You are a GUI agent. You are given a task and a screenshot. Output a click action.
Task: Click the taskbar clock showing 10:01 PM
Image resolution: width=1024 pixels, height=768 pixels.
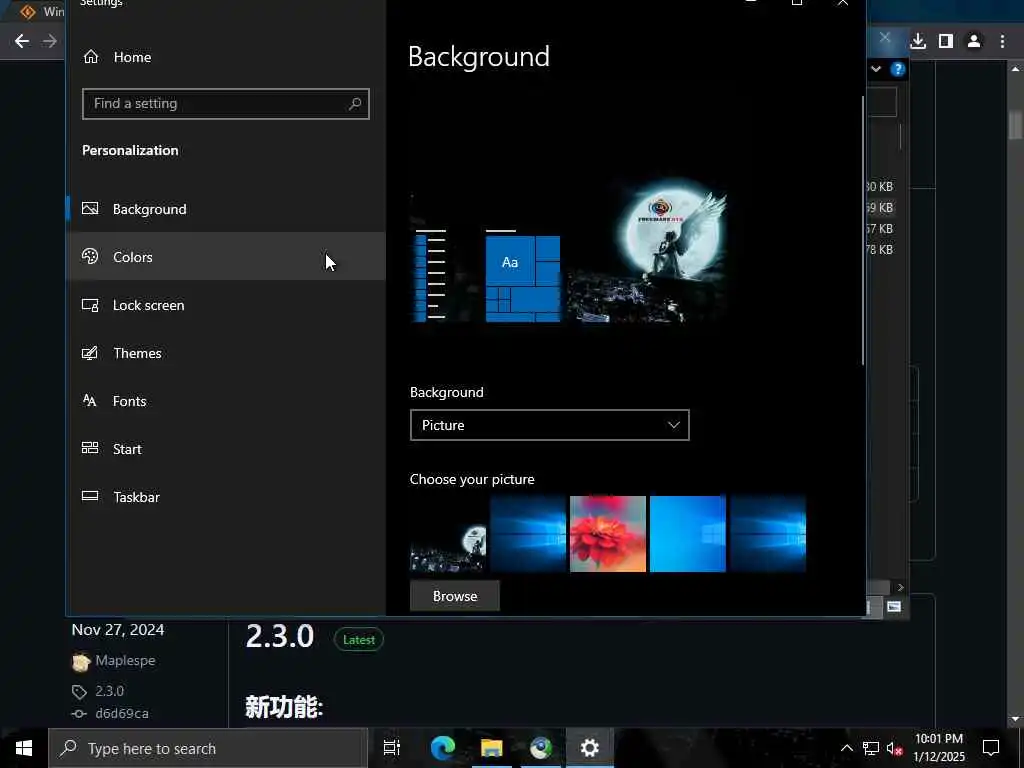938,748
